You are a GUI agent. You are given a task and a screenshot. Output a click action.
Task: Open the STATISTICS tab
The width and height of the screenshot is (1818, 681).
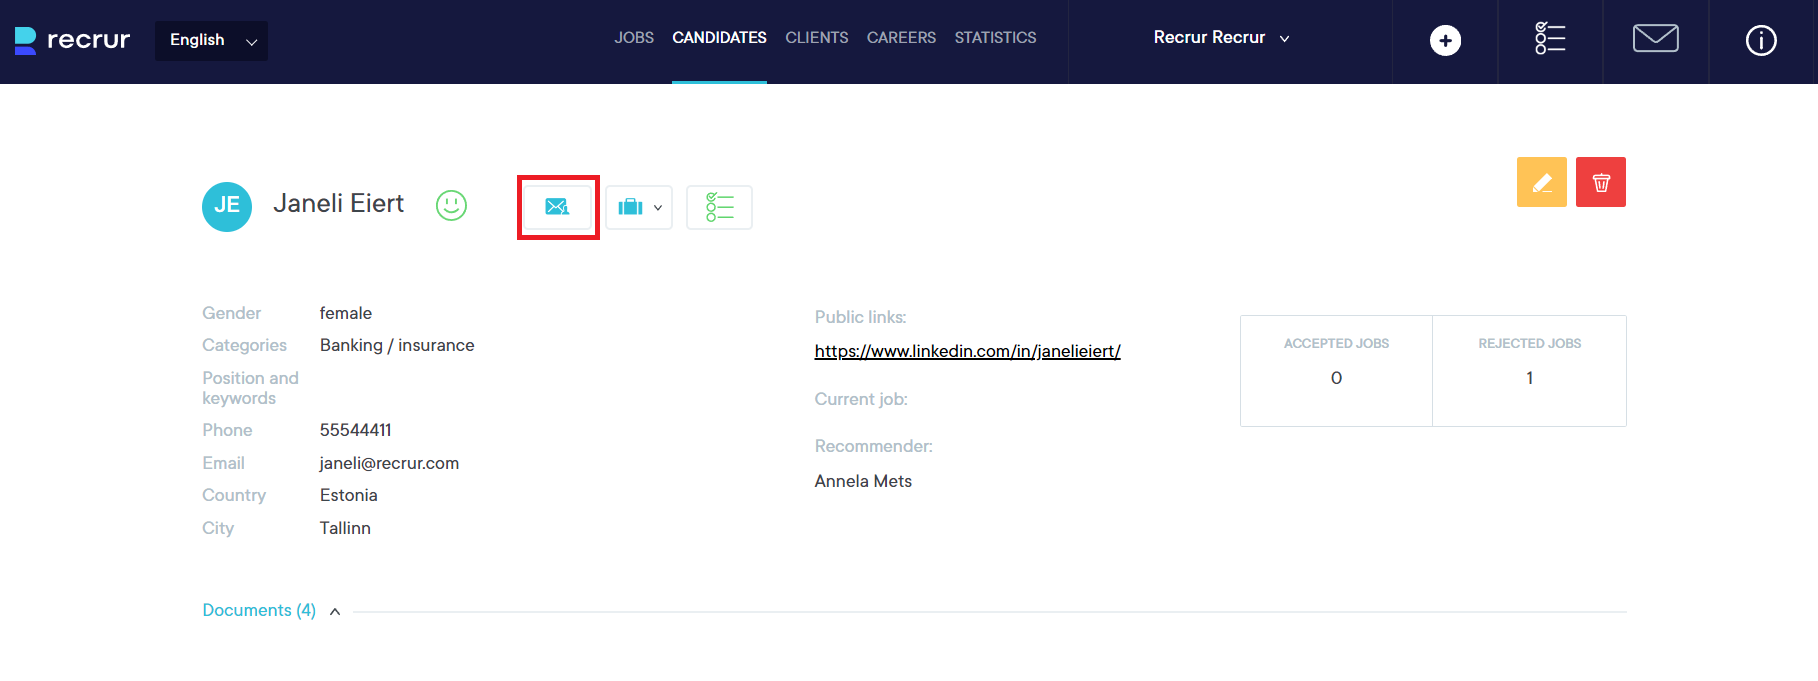(995, 38)
